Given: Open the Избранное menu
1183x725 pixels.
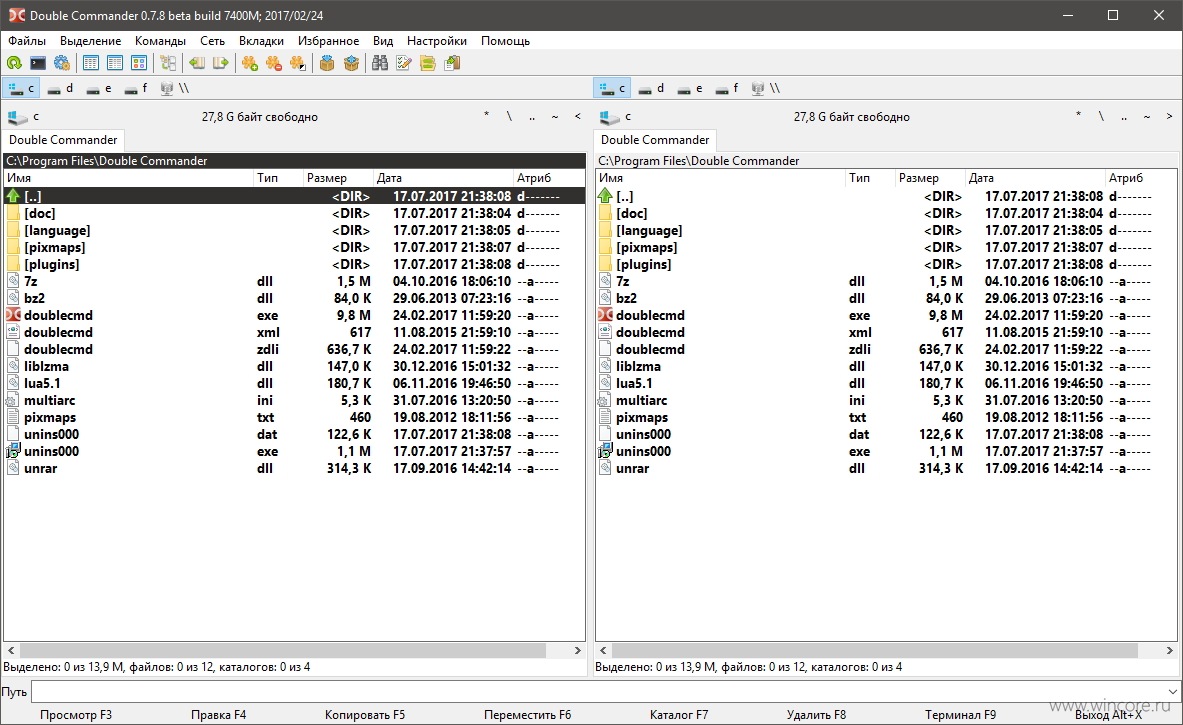Looking at the screenshot, I should (x=328, y=41).
